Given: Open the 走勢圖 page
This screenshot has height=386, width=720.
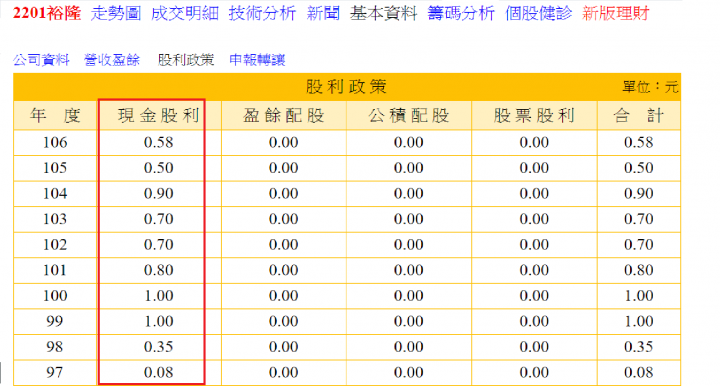Looking at the screenshot, I should (x=116, y=13).
